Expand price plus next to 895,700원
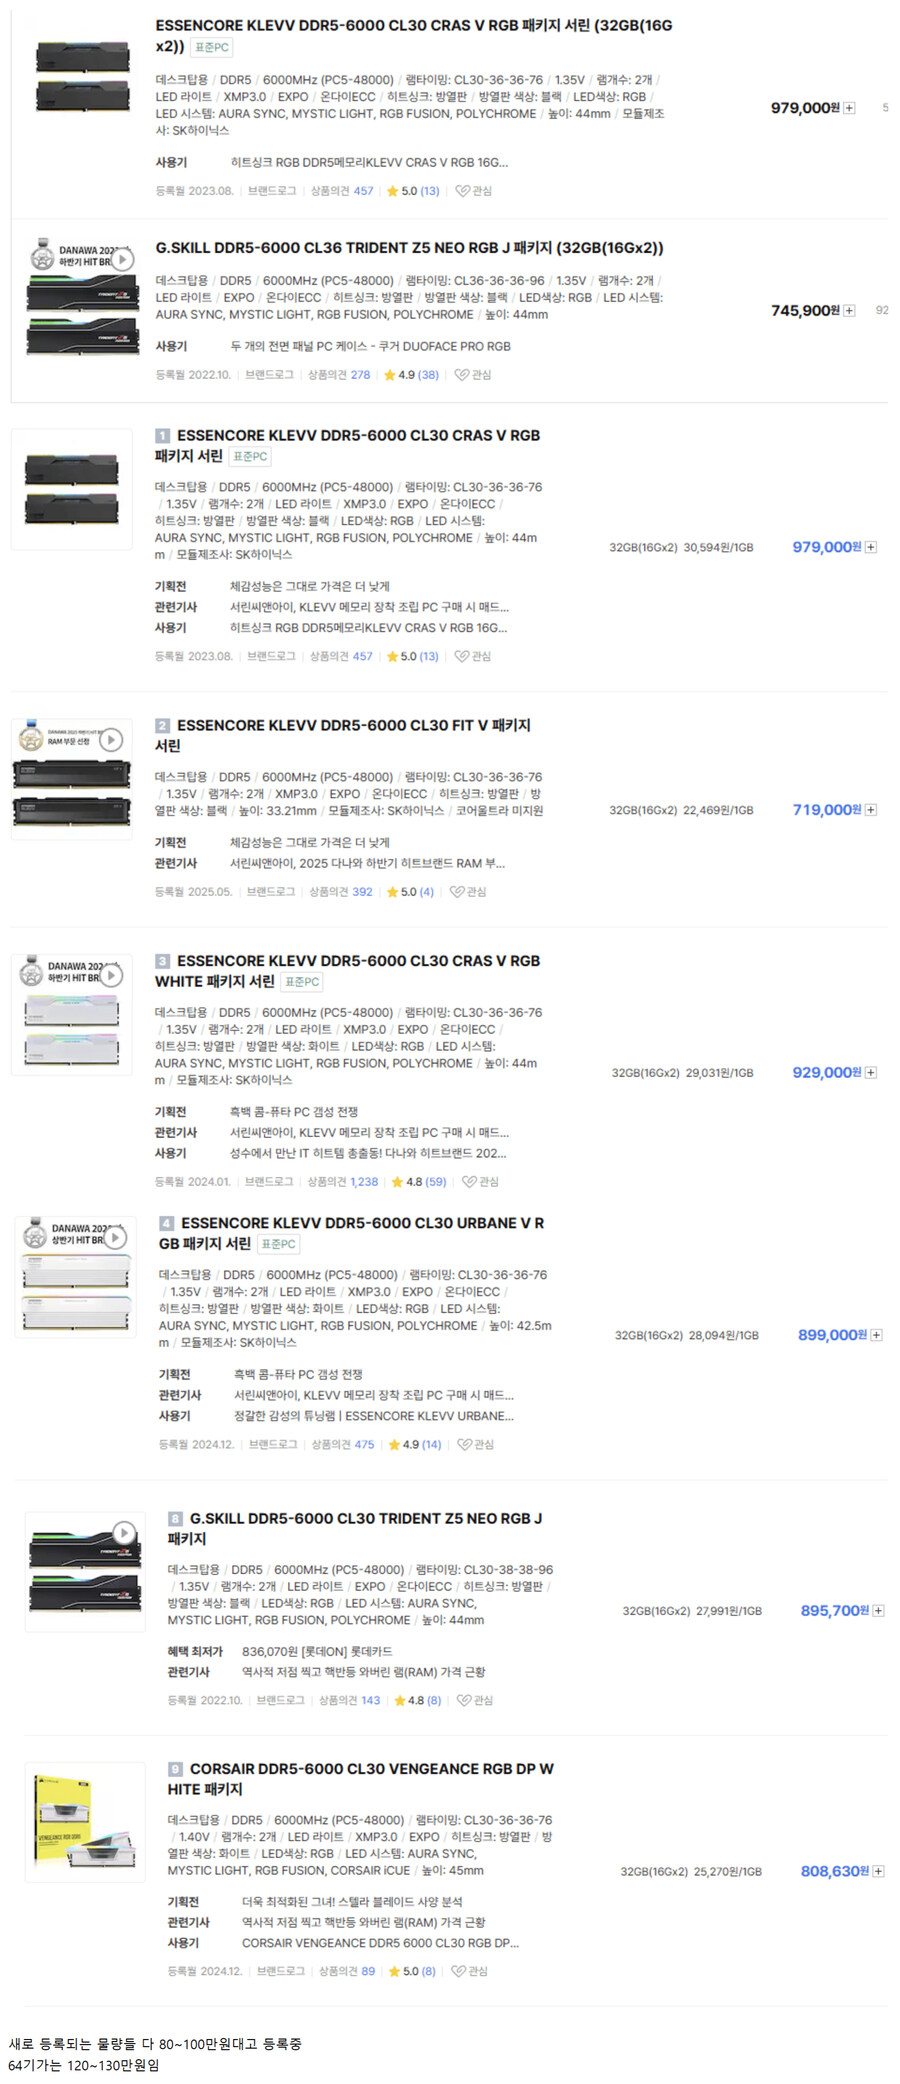Image resolution: width=900 pixels, height=2084 pixels. click(878, 1611)
